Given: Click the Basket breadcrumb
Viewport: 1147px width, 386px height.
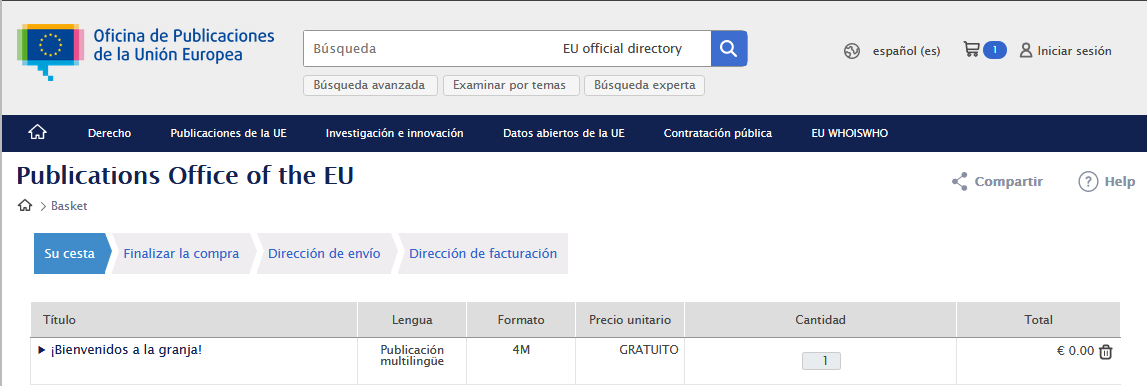Looking at the screenshot, I should 69,206.
